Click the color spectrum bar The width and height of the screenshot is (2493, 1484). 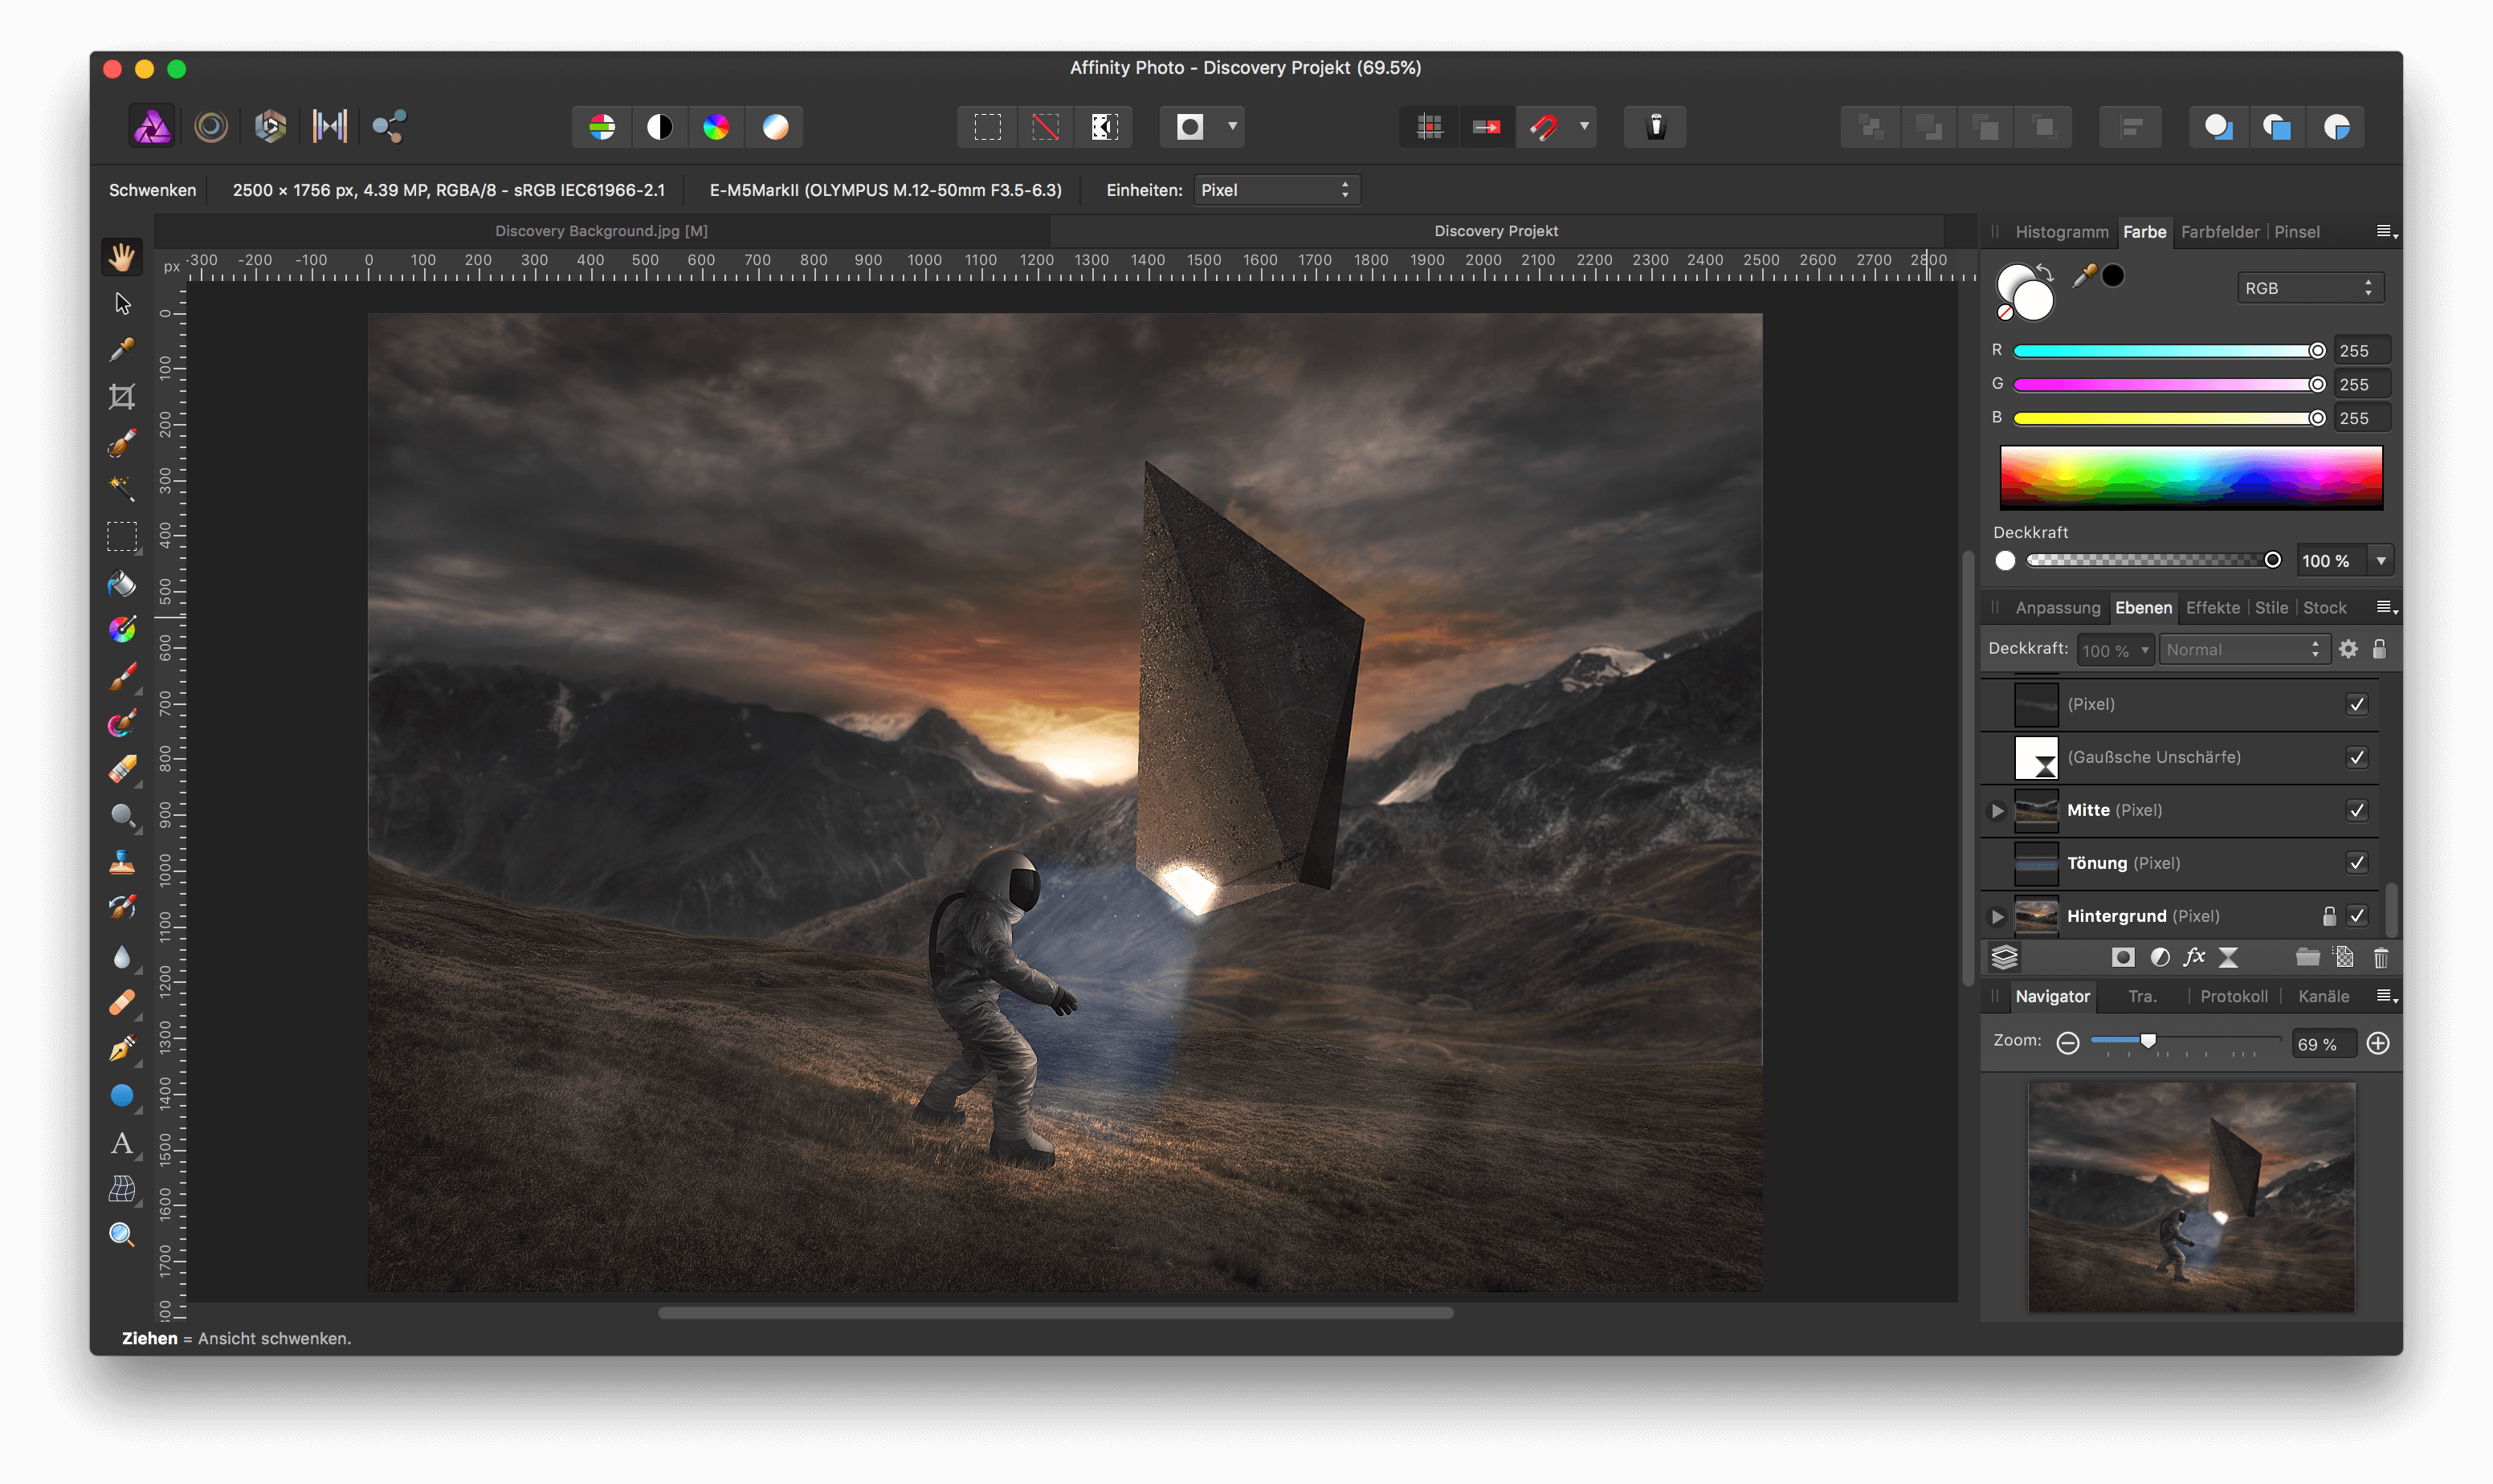pyautogui.click(x=2190, y=477)
